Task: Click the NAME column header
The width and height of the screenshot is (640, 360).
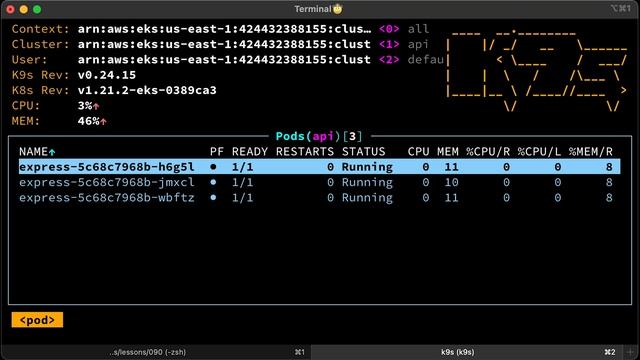Action: click(33, 152)
